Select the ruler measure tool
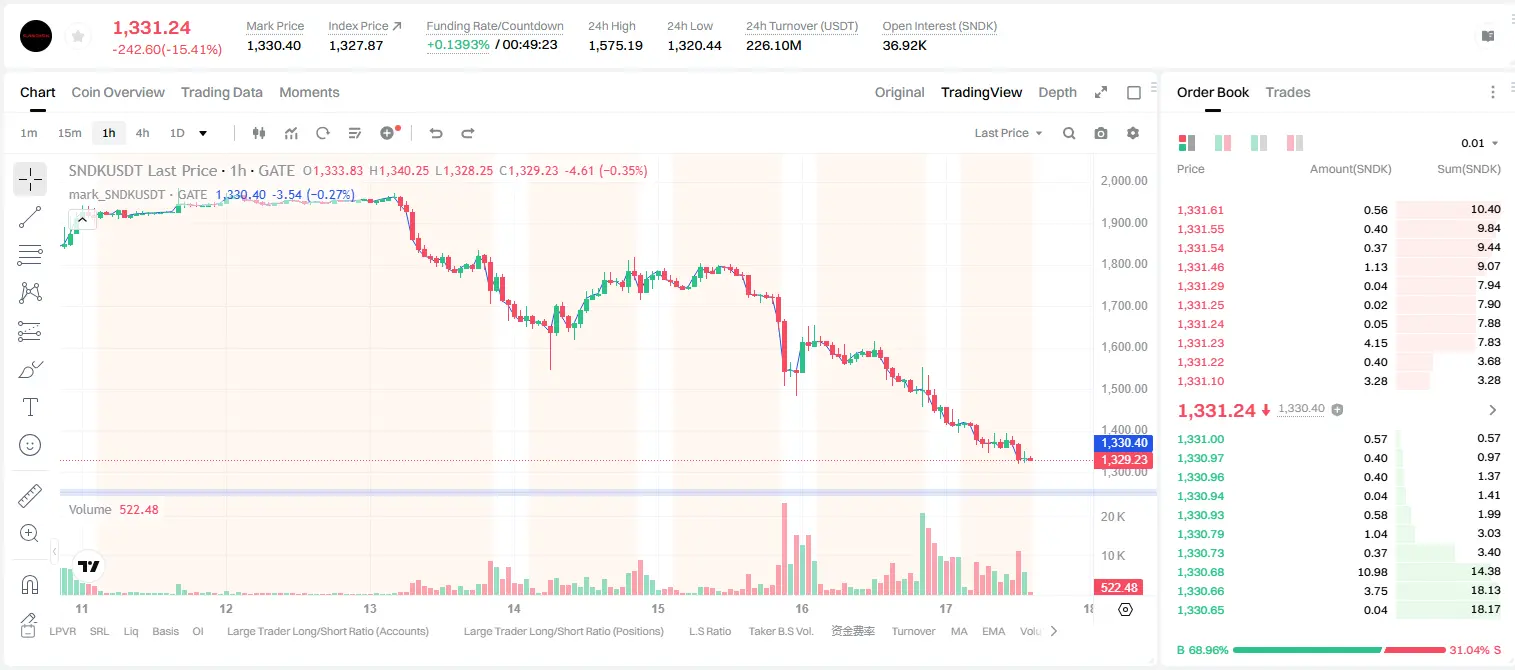1515x670 pixels. (x=30, y=495)
